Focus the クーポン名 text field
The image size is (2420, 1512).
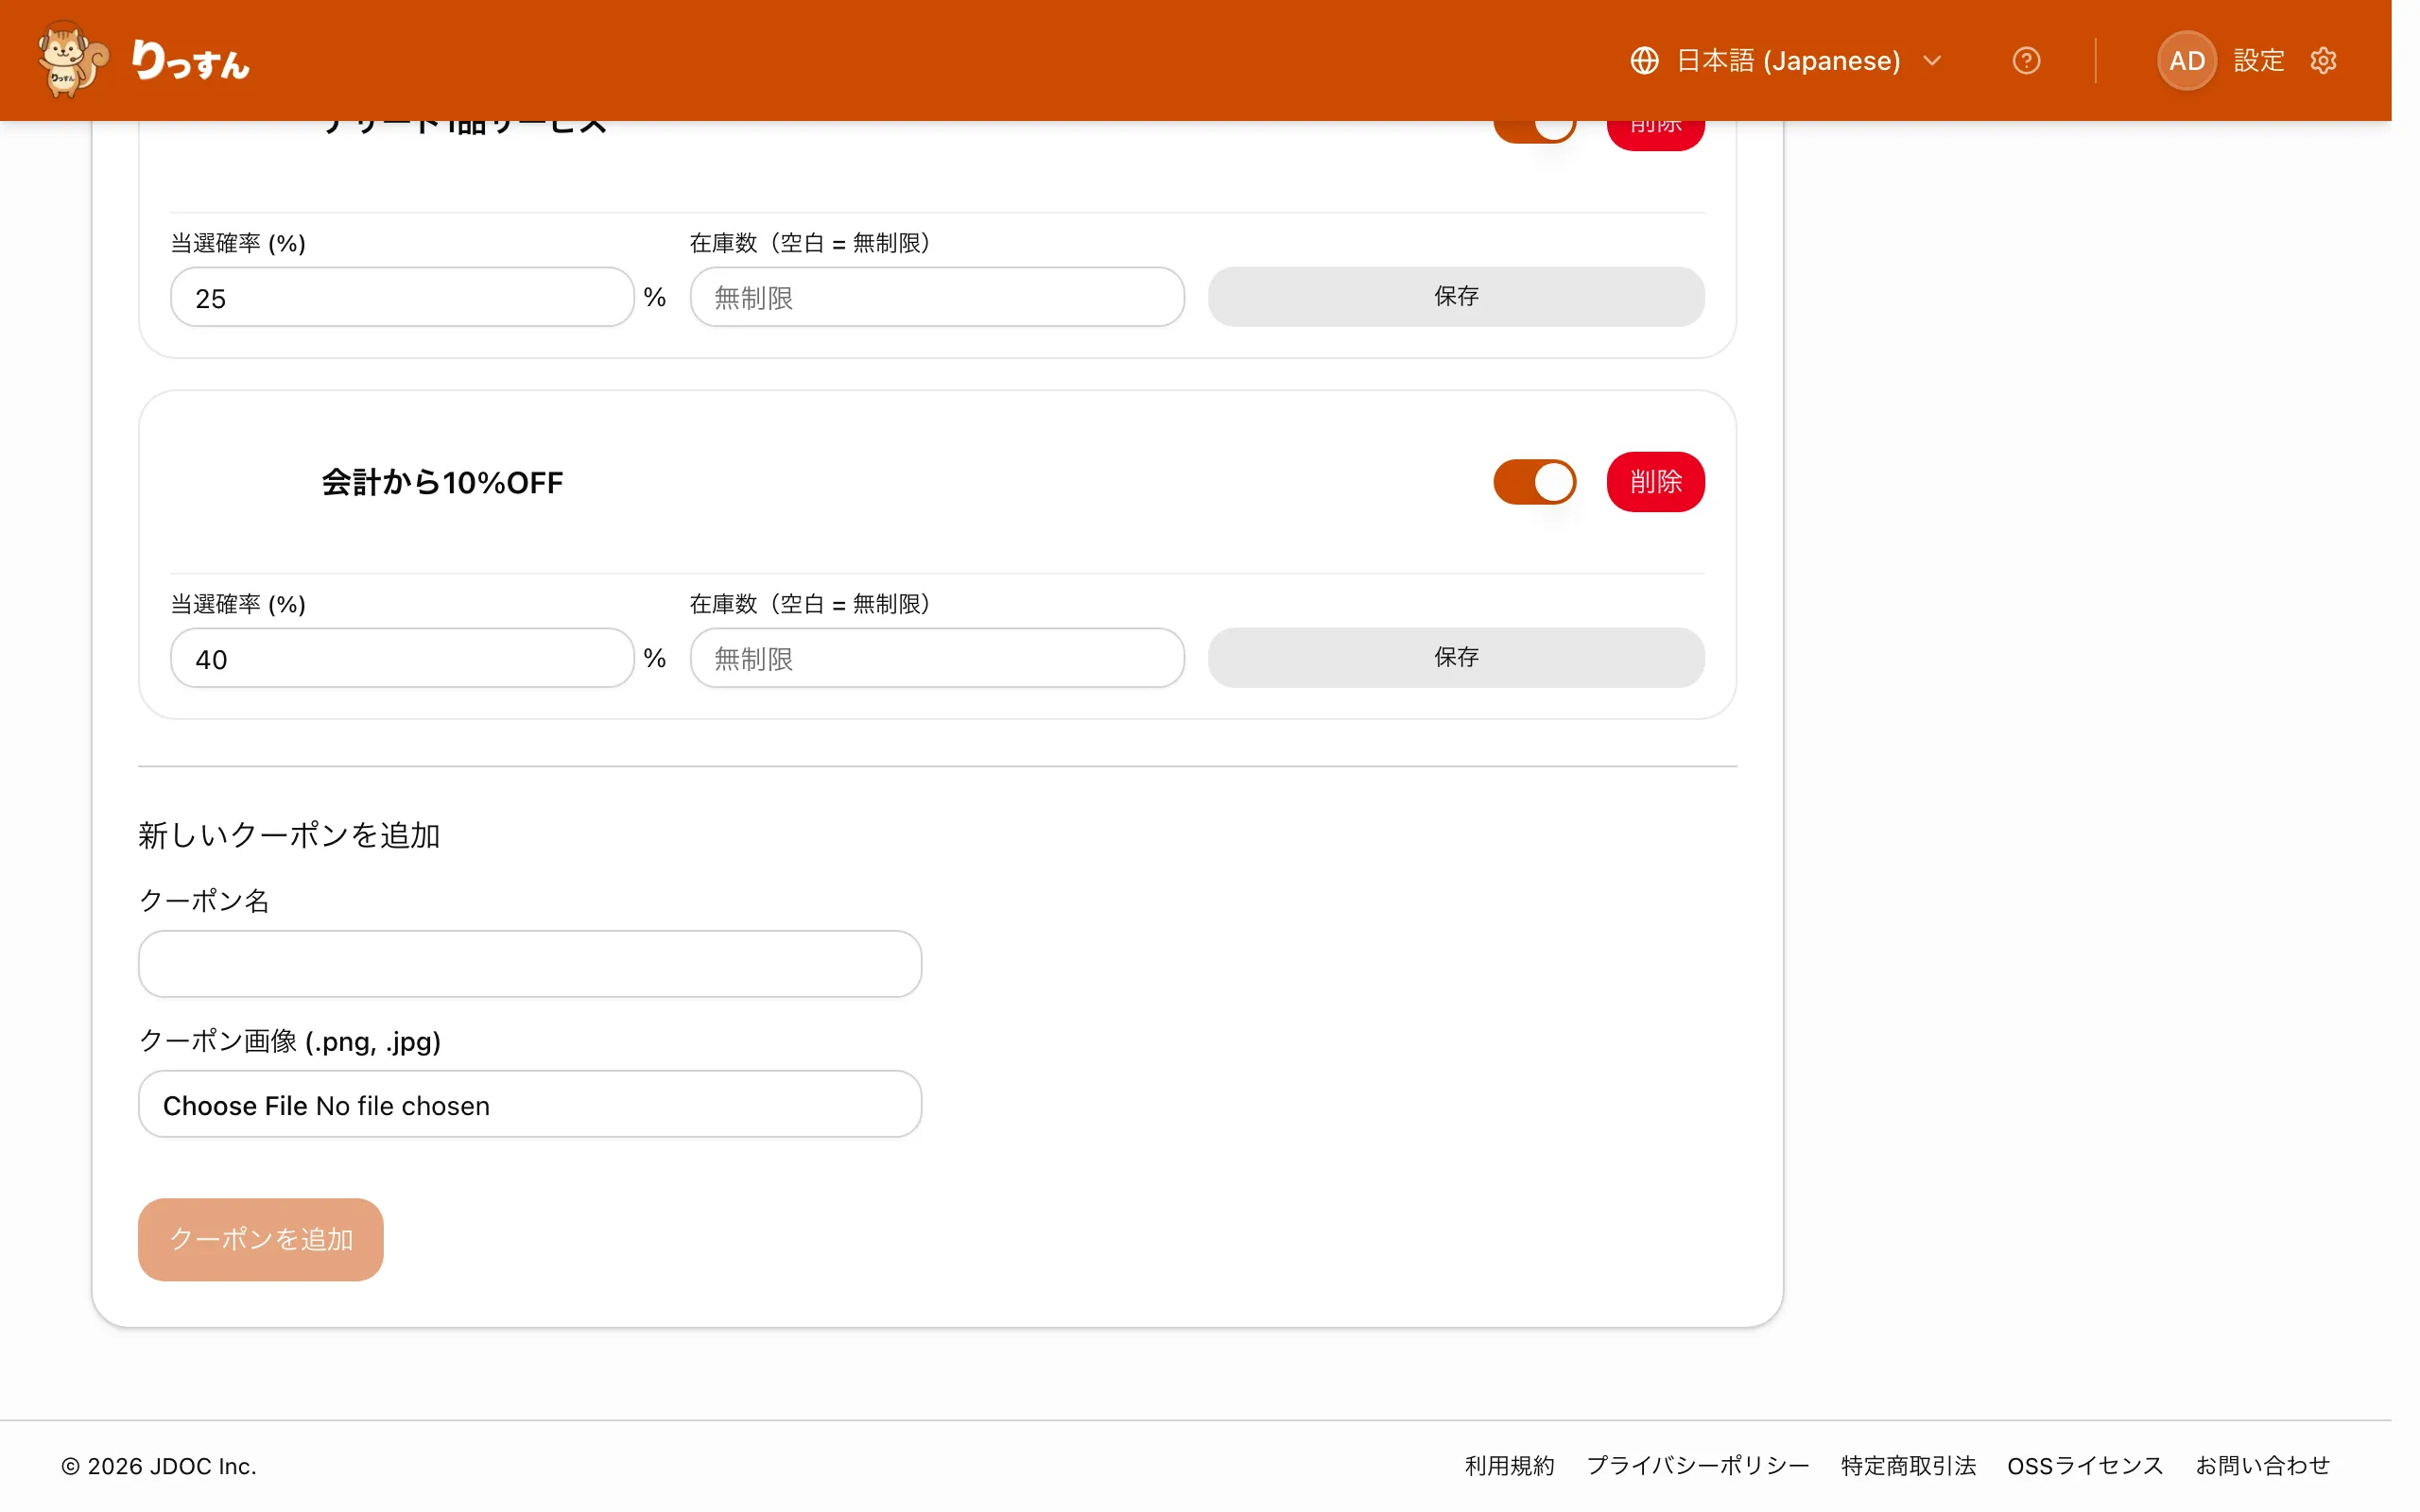(x=530, y=964)
